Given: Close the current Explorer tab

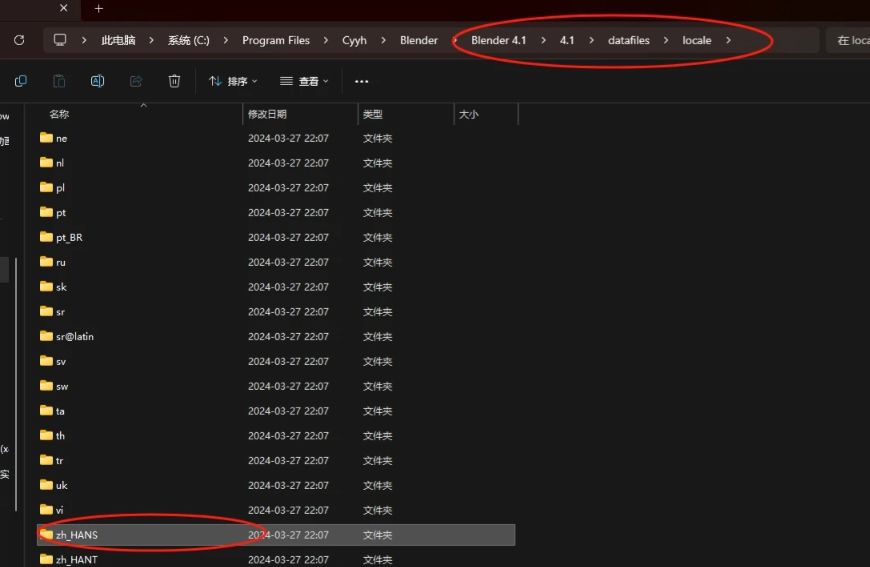Looking at the screenshot, I should click(63, 8).
